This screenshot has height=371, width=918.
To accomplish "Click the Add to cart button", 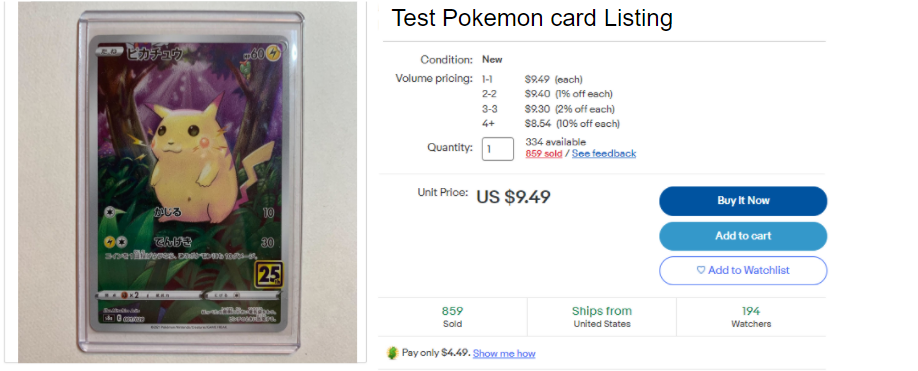I will (743, 236).
